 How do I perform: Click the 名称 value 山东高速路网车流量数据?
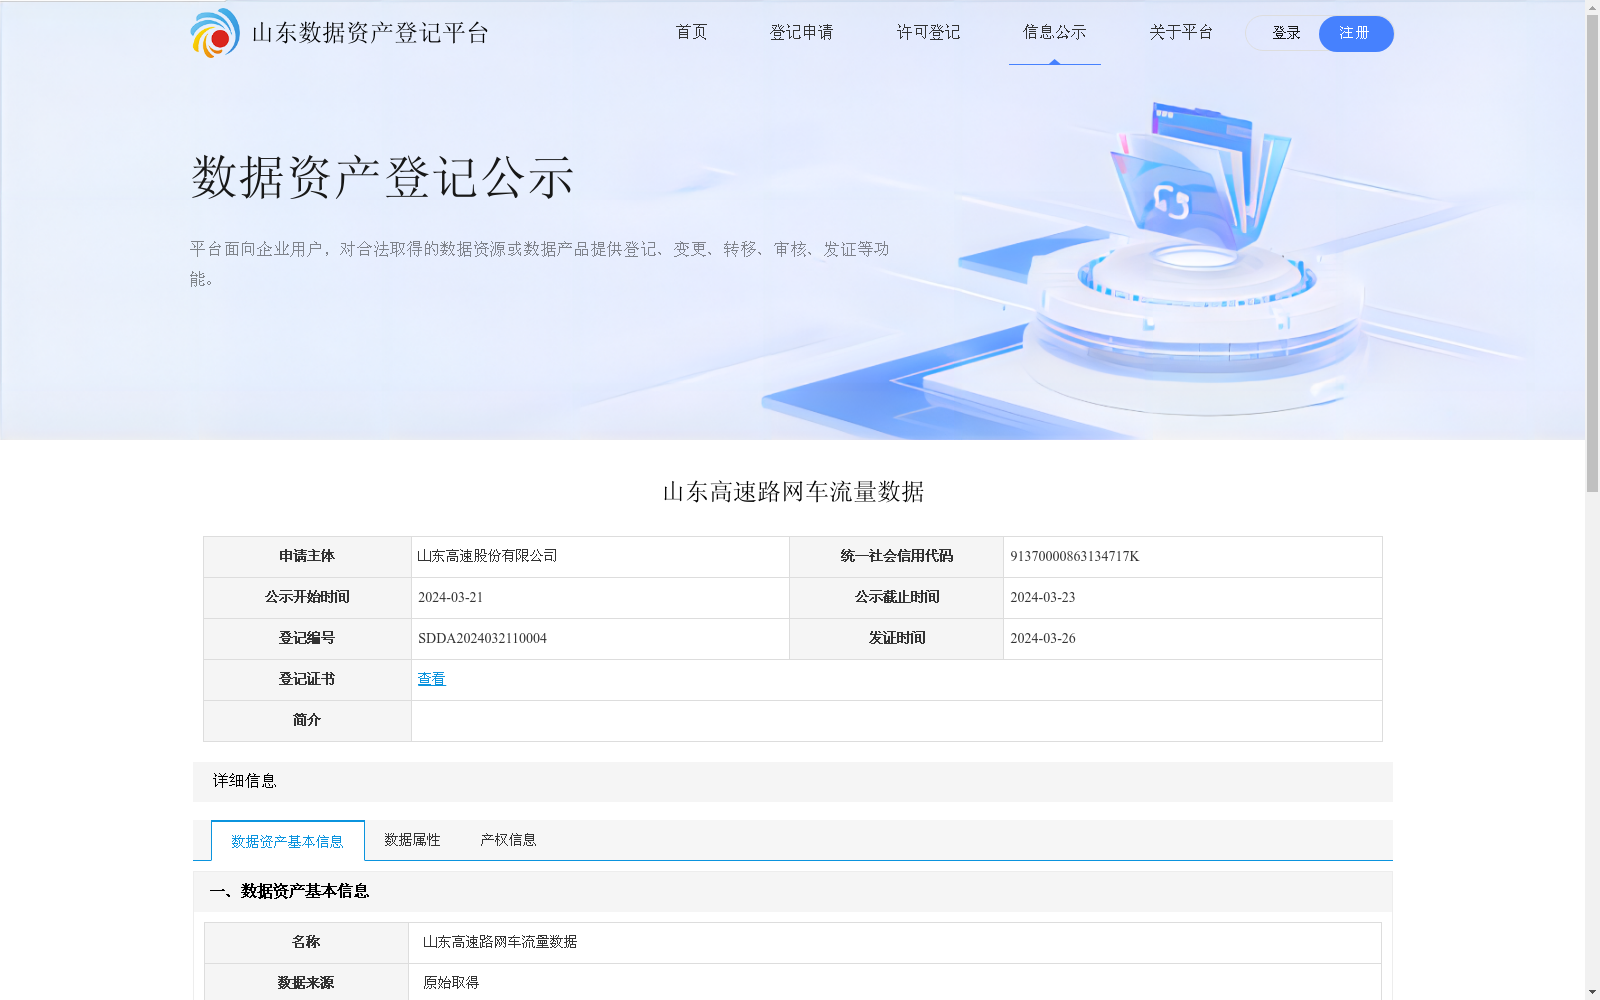500,942
